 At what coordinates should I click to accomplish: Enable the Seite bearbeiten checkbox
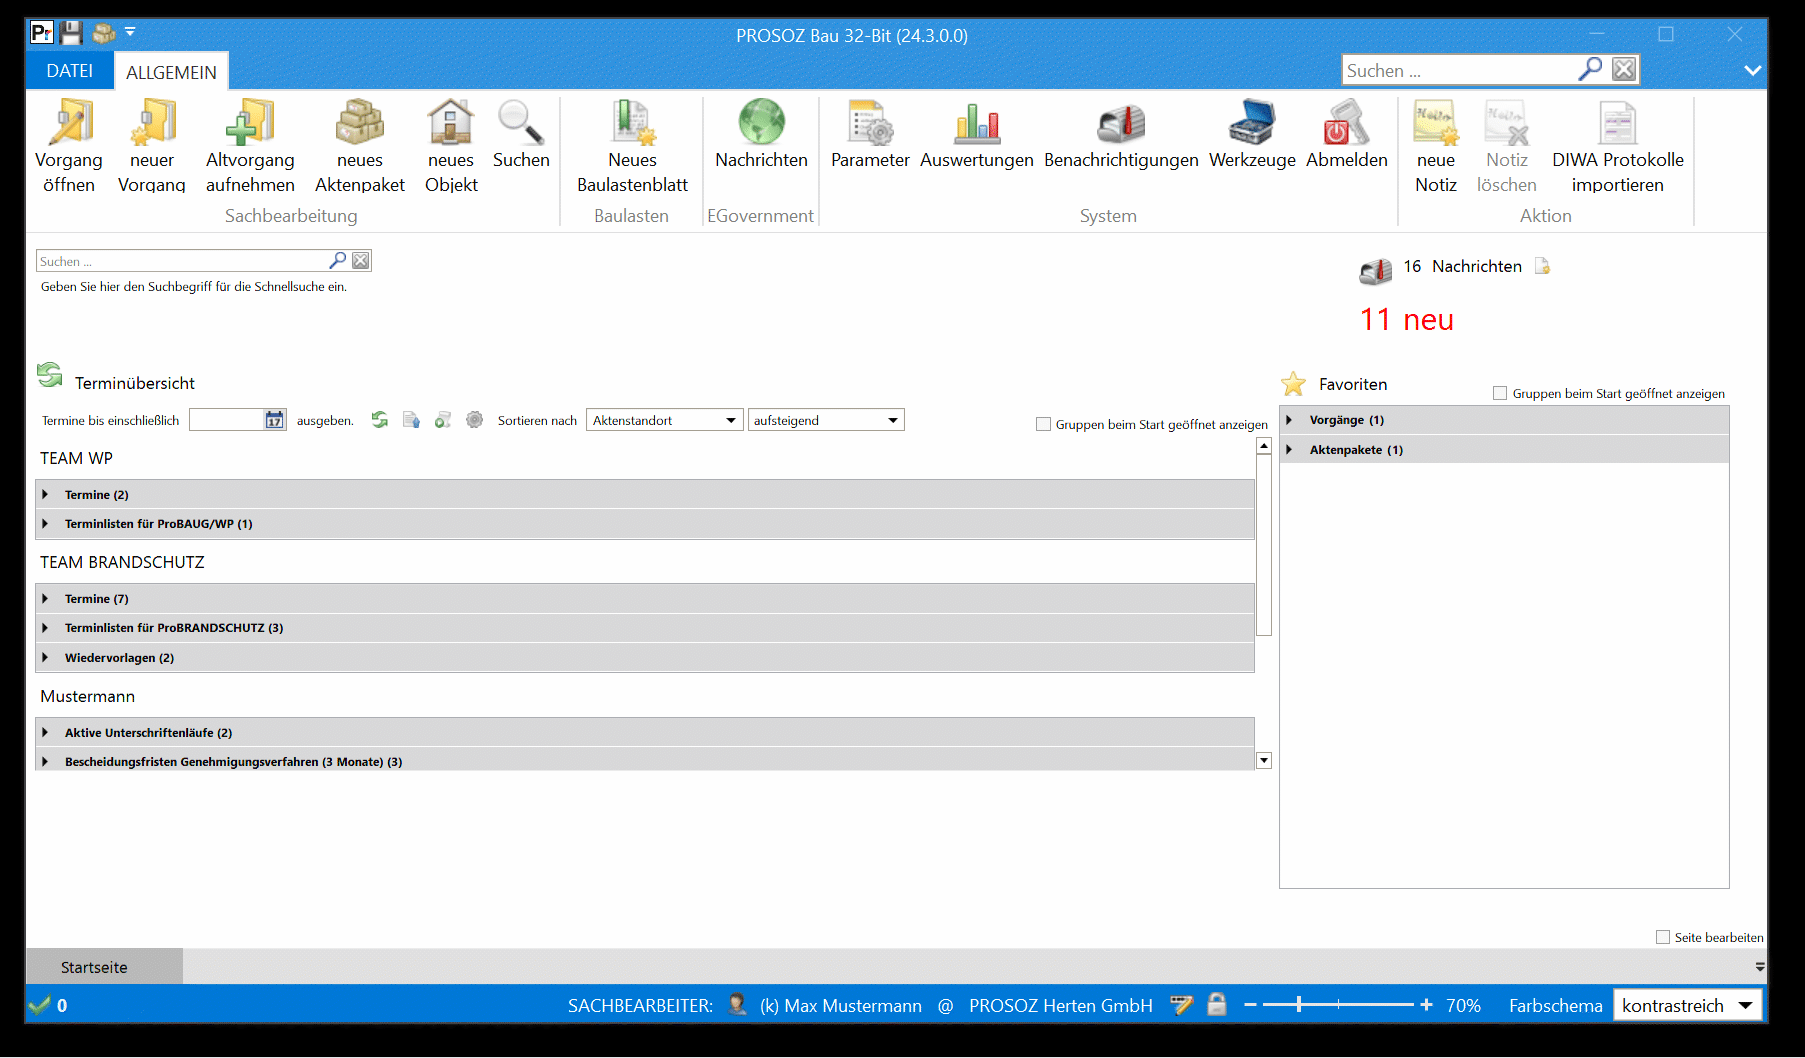pyautogui.click(x=1663, y=937)
